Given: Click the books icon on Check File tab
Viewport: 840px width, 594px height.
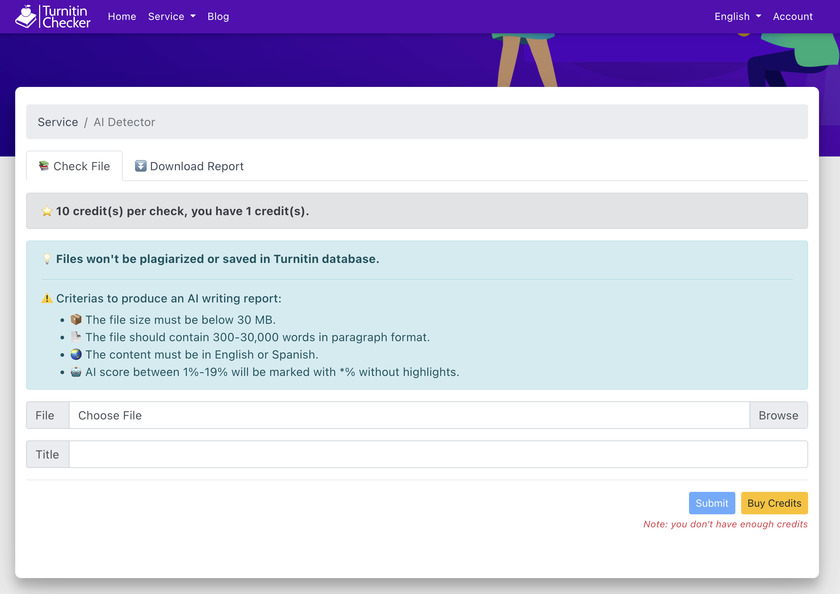Looking at the screenshot, I should pyautogui.click(x=44, y=166).
